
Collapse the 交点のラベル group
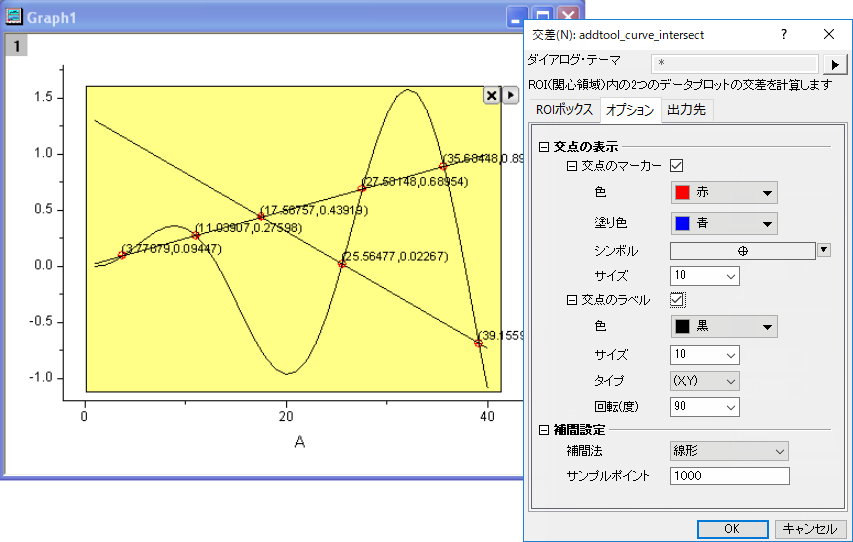pos(572,300)
